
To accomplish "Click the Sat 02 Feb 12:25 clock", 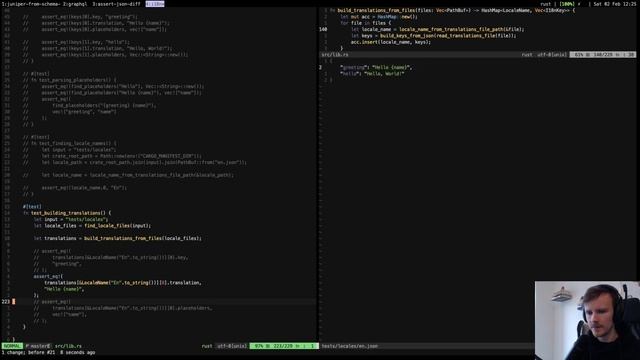I will tap(615, 4).
